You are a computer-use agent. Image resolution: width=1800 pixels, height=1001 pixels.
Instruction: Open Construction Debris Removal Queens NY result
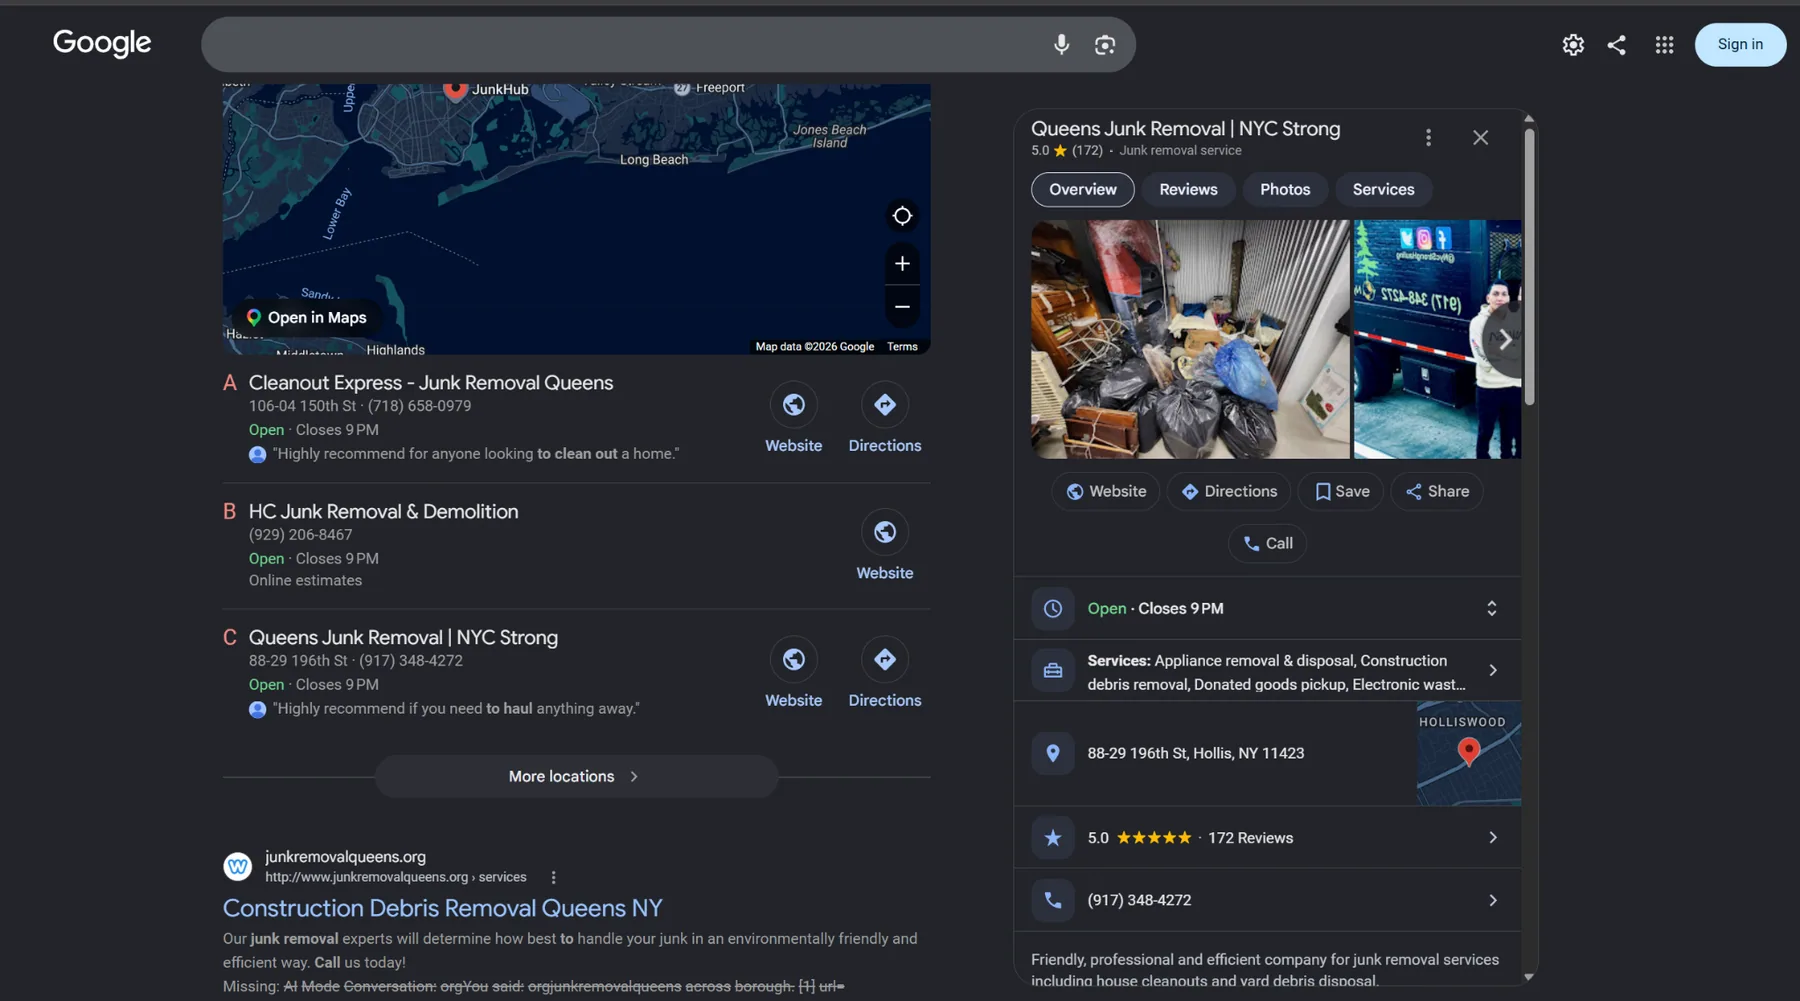coord(443,908)
